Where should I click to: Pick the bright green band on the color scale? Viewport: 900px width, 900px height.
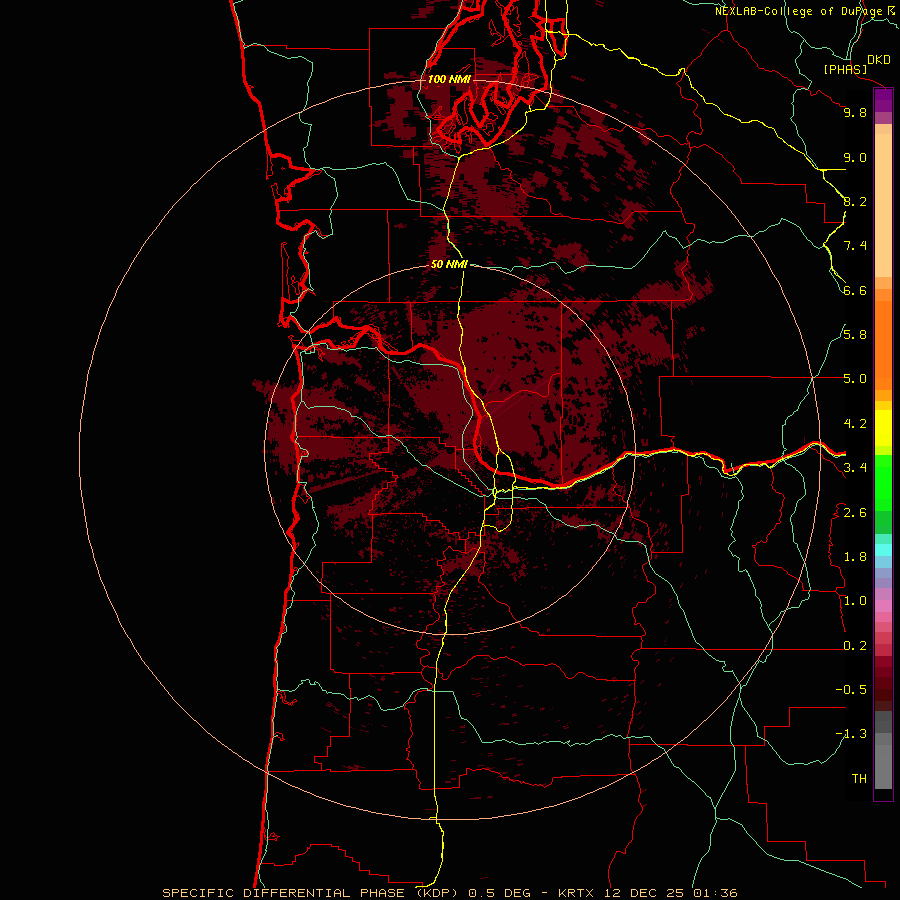(883, 483)
